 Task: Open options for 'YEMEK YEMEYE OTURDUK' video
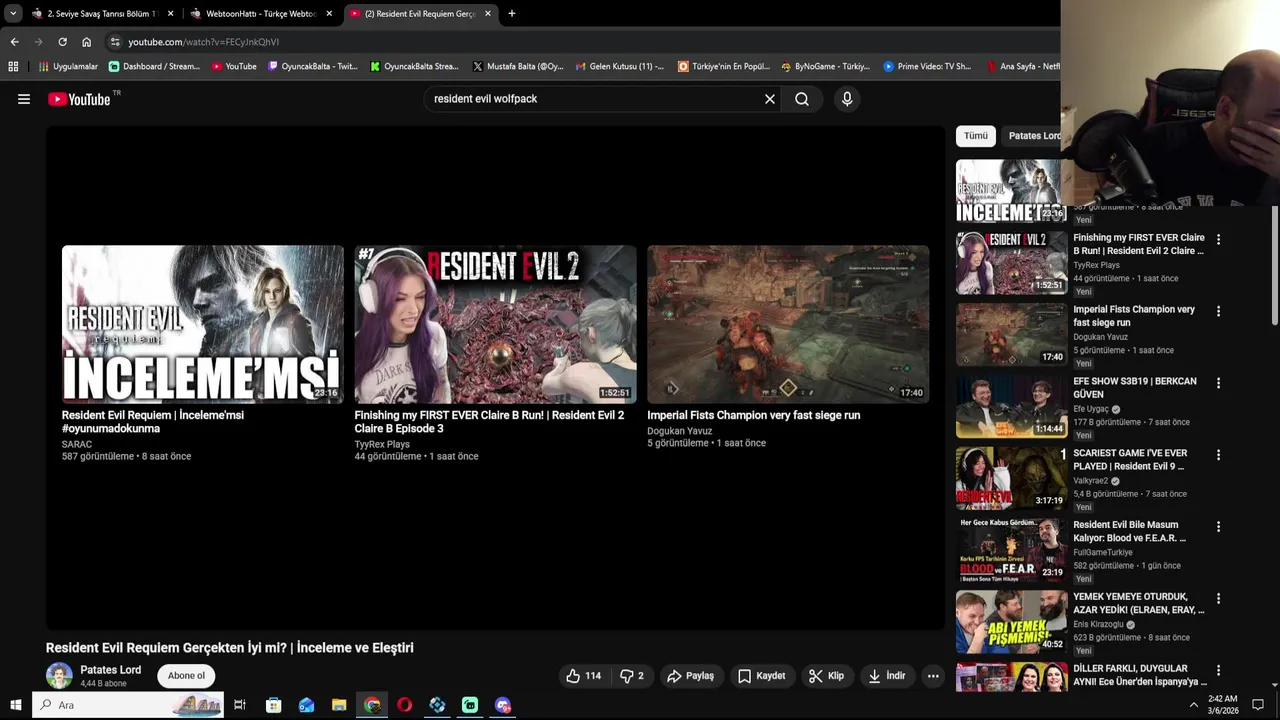(x=1218, y=599)
